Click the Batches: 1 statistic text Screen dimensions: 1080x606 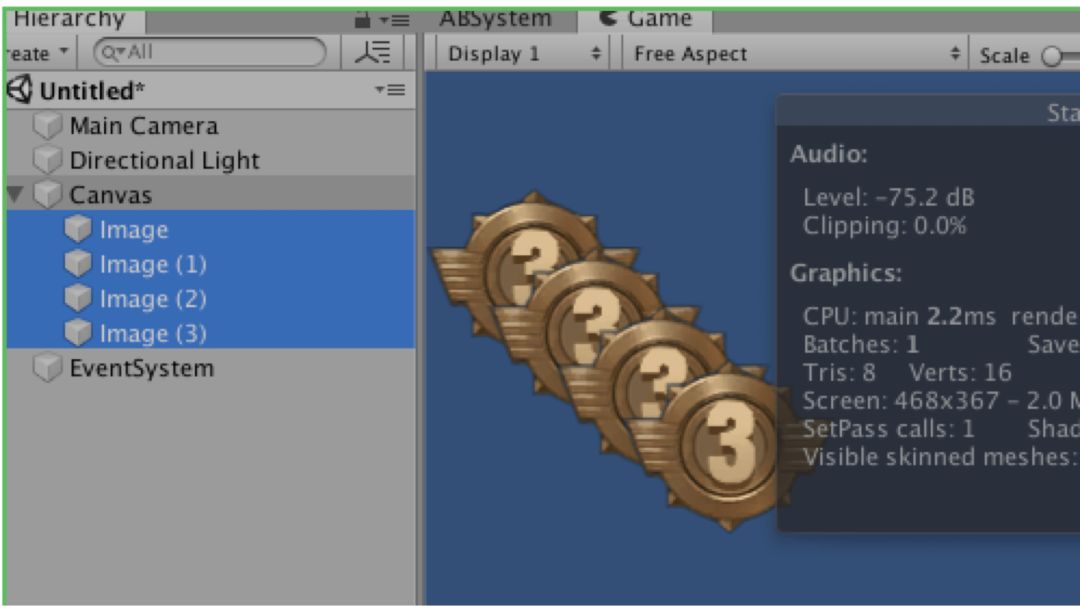pos(861,344)
